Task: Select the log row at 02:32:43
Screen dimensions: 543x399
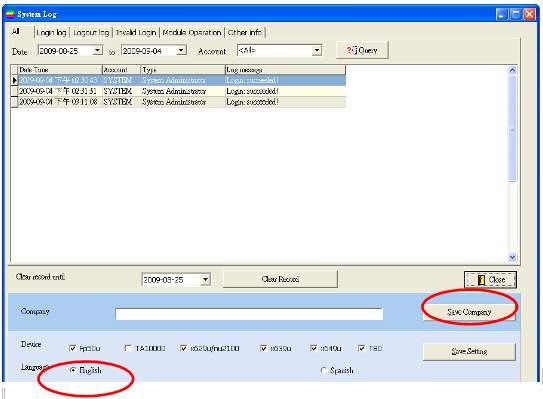Action: (x=178, y=80)
